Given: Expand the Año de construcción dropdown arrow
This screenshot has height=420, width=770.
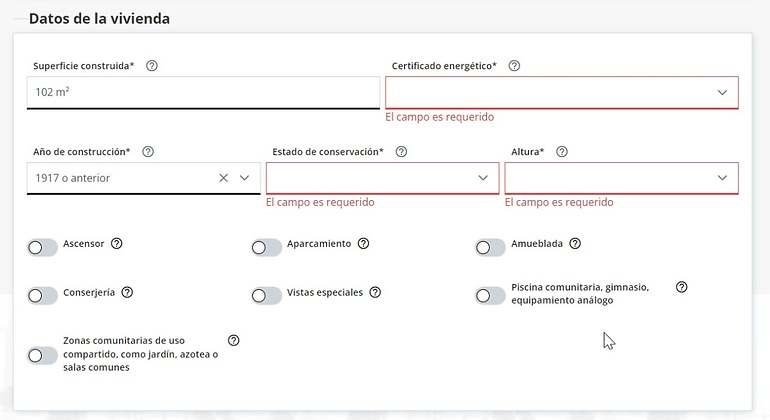Looking at the screenshot, I should point(245,178).
